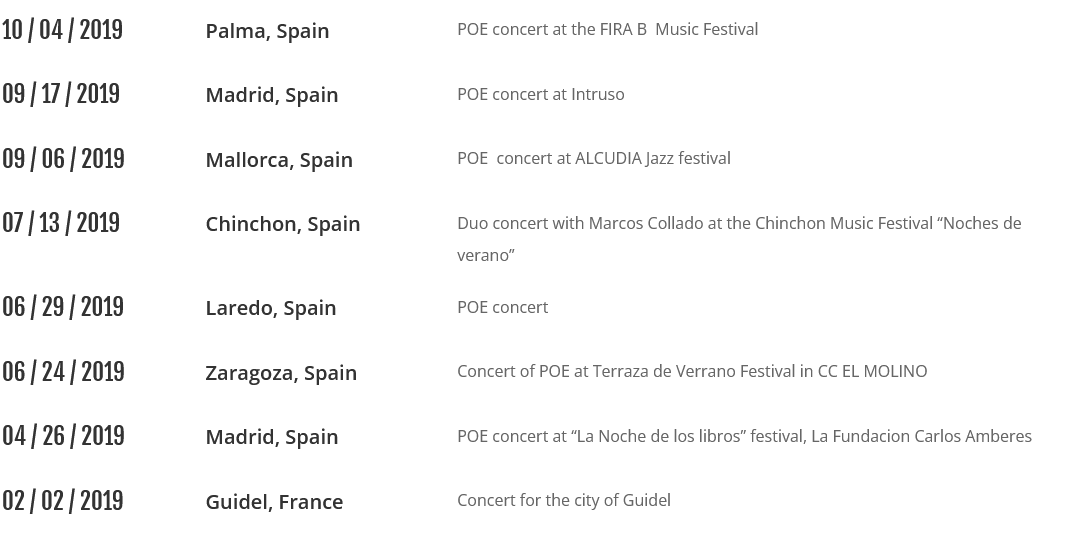
Task: Select the Laredo, Spain location
Action: (270, 308)
